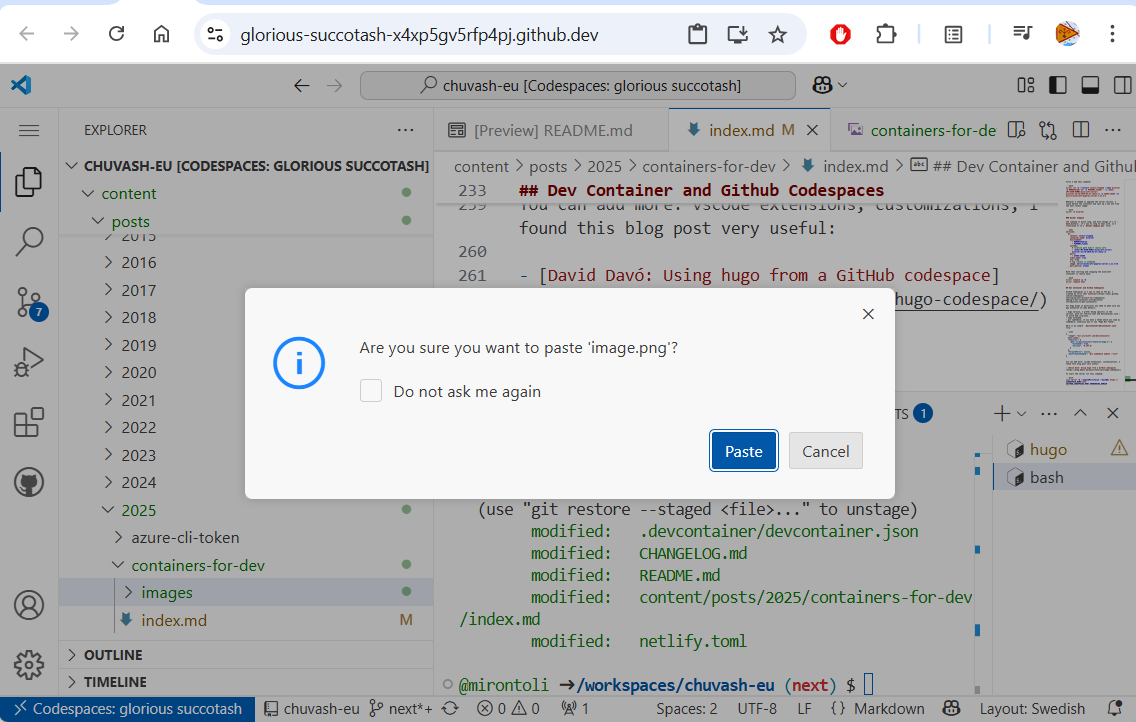The image size is (1136, 722).
Task: Split the editor to the right
Action: click(1081, 130)
